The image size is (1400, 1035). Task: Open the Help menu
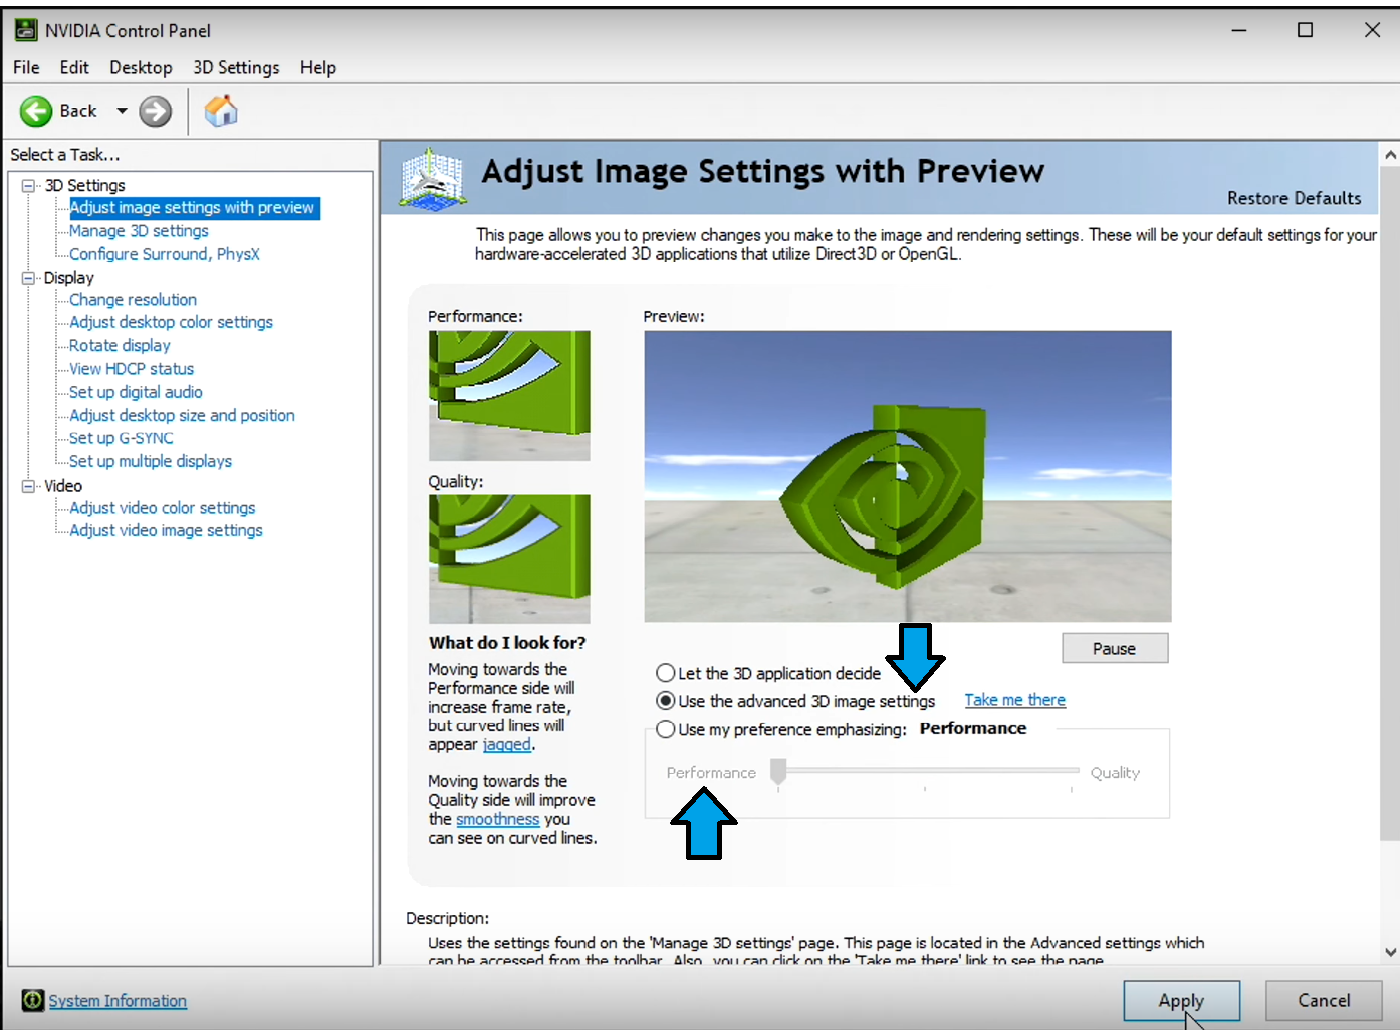pyautogui.click(x=318, y=67)
